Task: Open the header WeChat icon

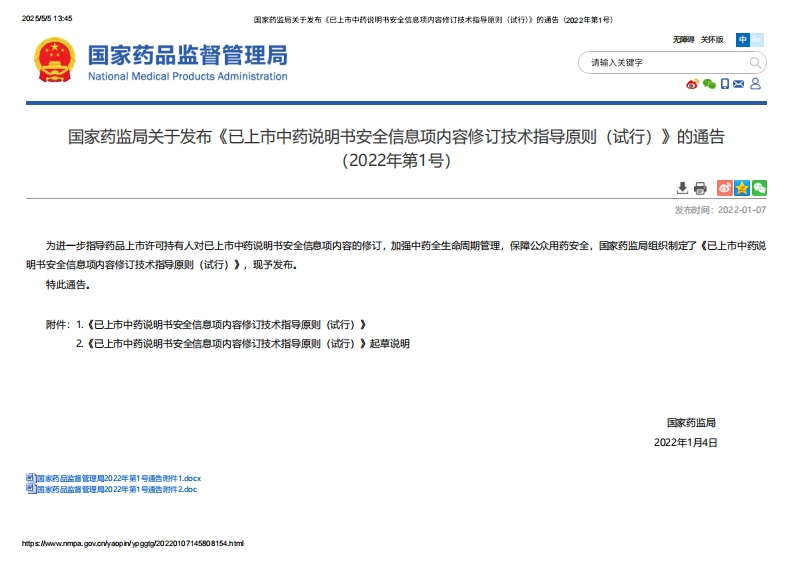Action: tap(709, 84)
